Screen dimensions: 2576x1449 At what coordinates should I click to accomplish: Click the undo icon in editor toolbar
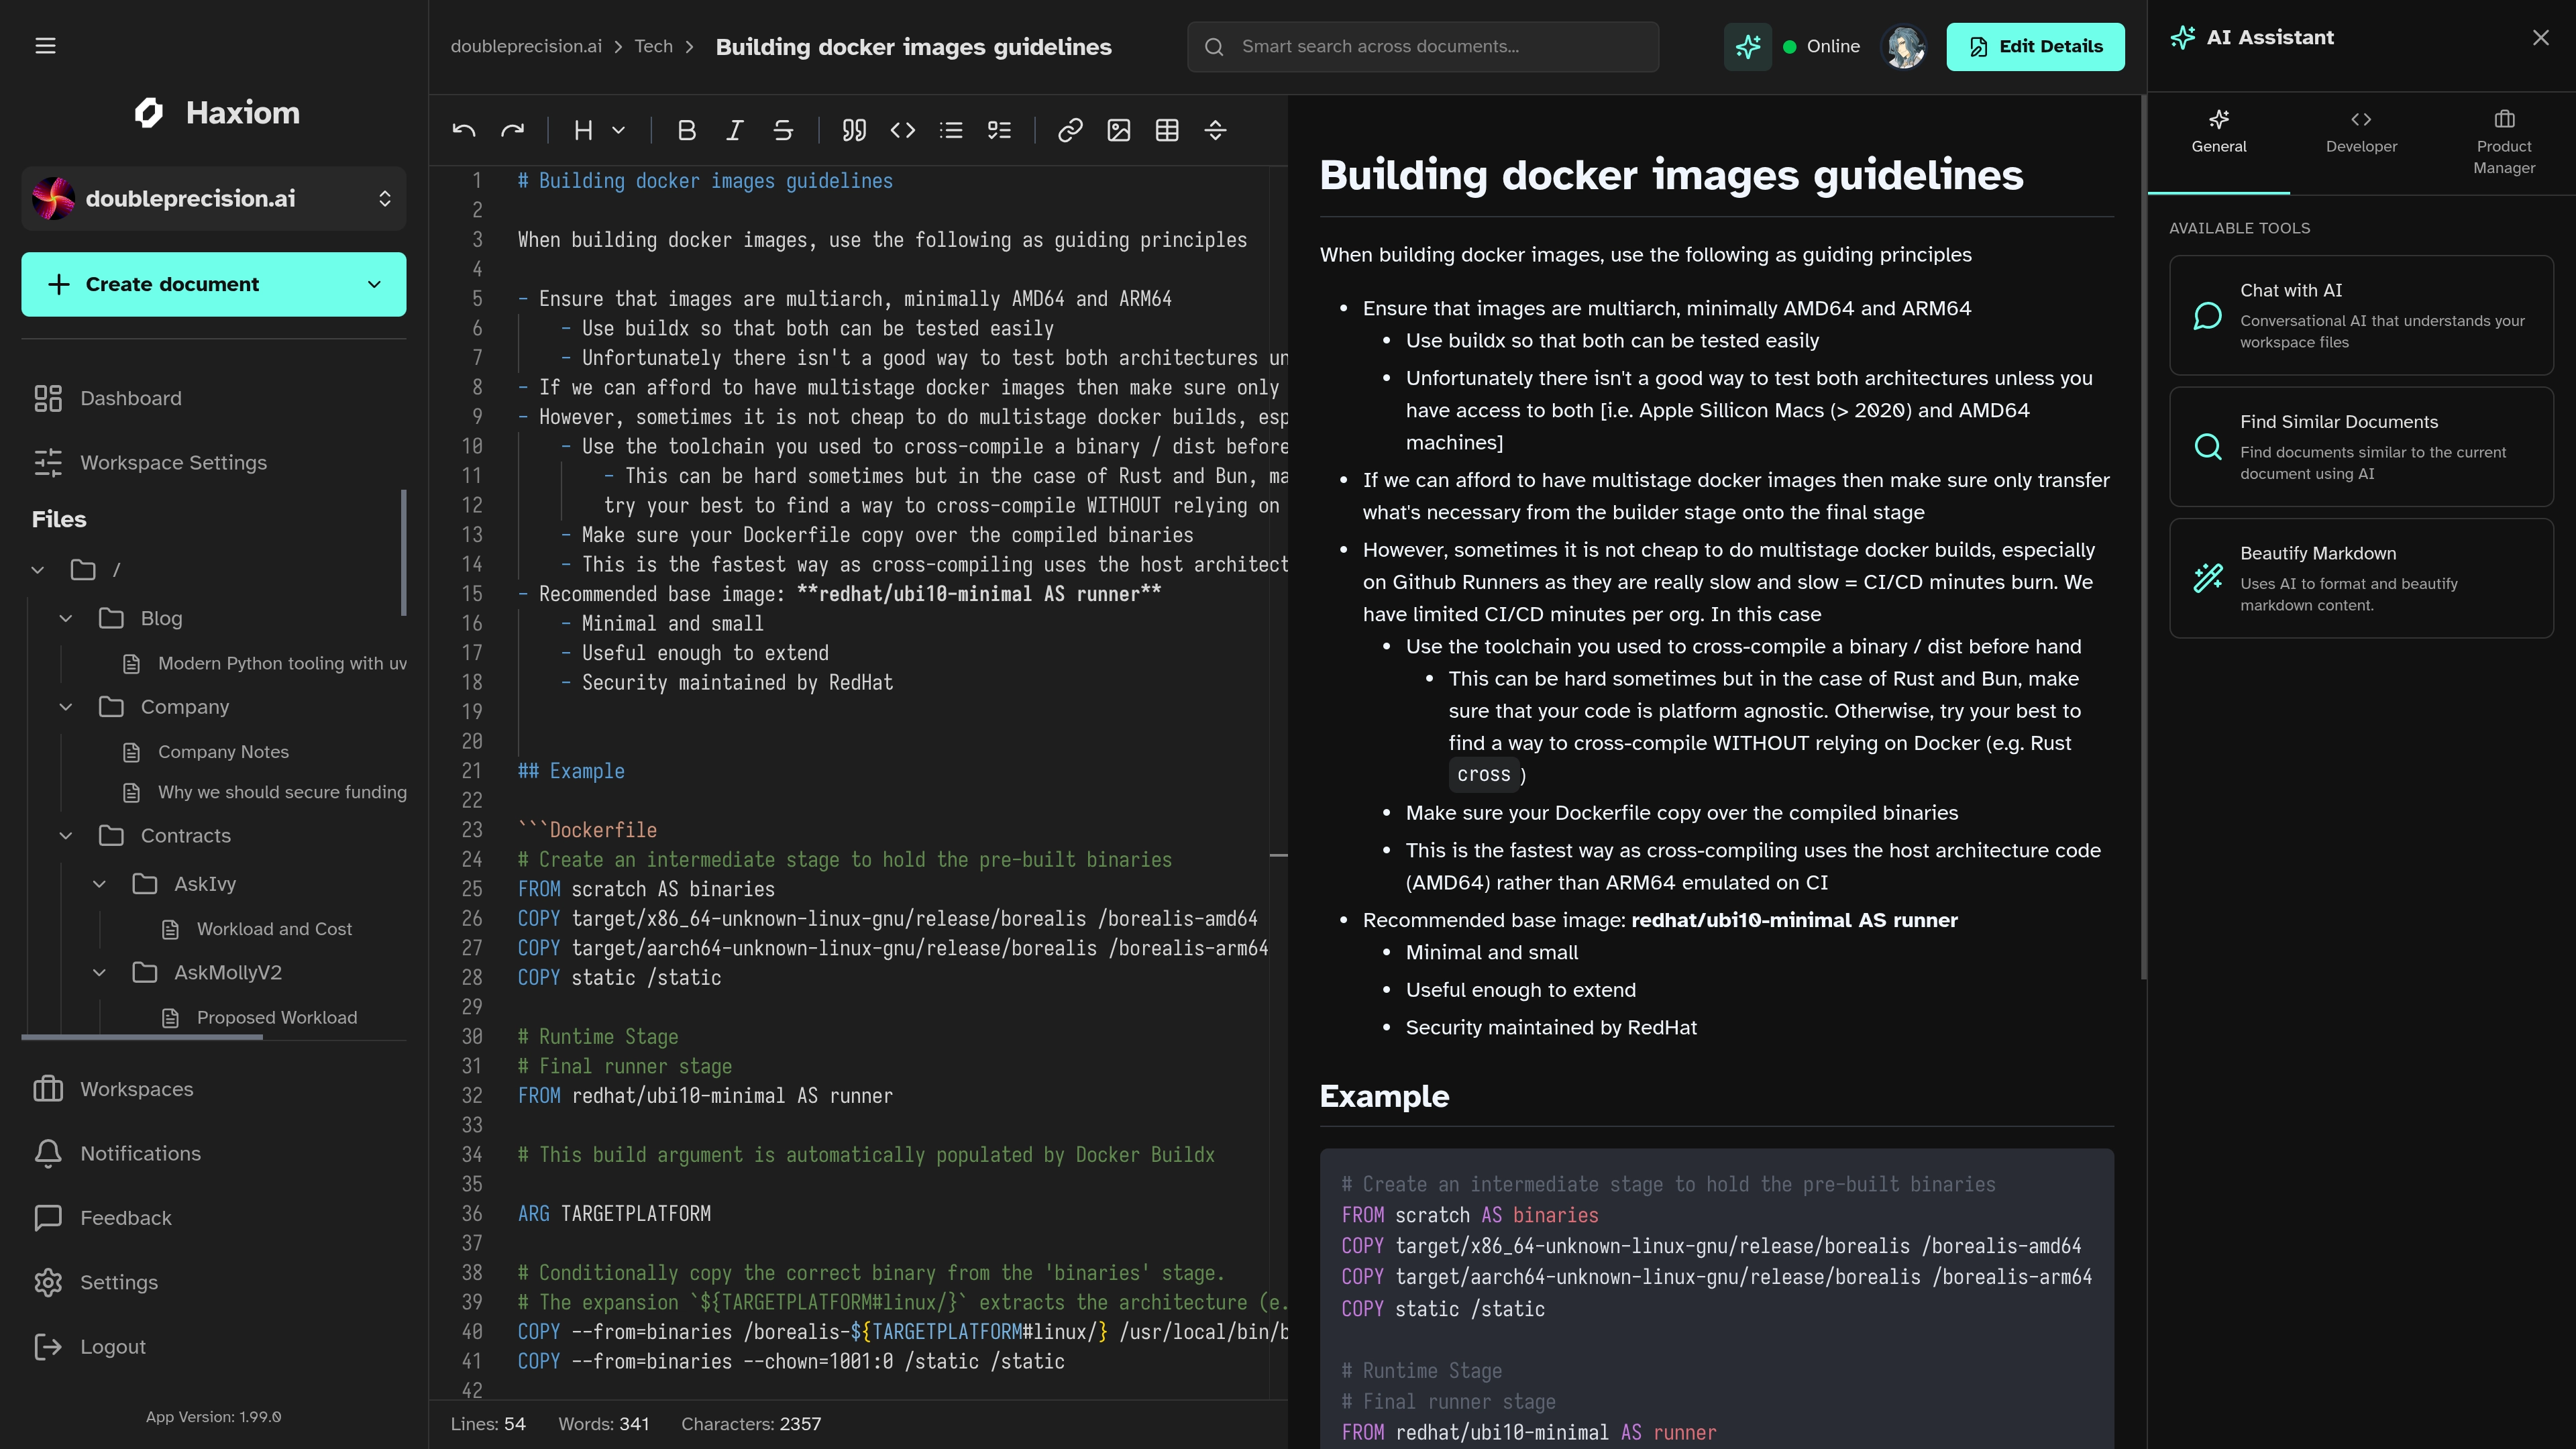(x=463, y=130)
